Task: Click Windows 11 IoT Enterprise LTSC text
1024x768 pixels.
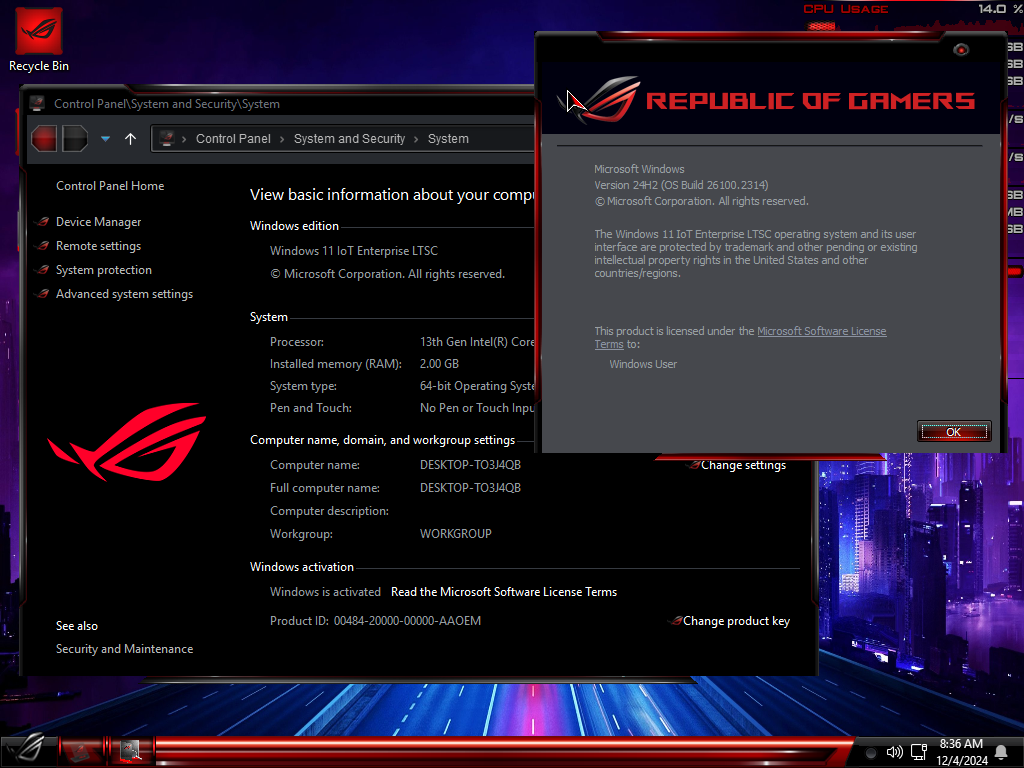Action: pos(353,251)
